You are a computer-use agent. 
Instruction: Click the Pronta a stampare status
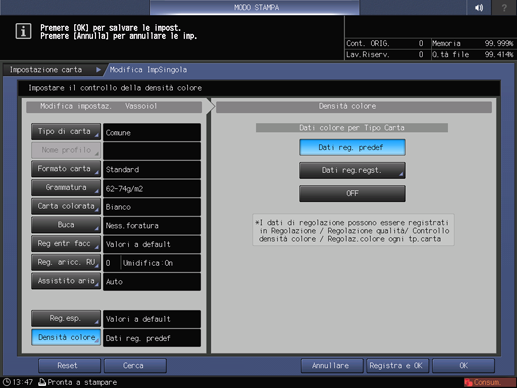82,382
